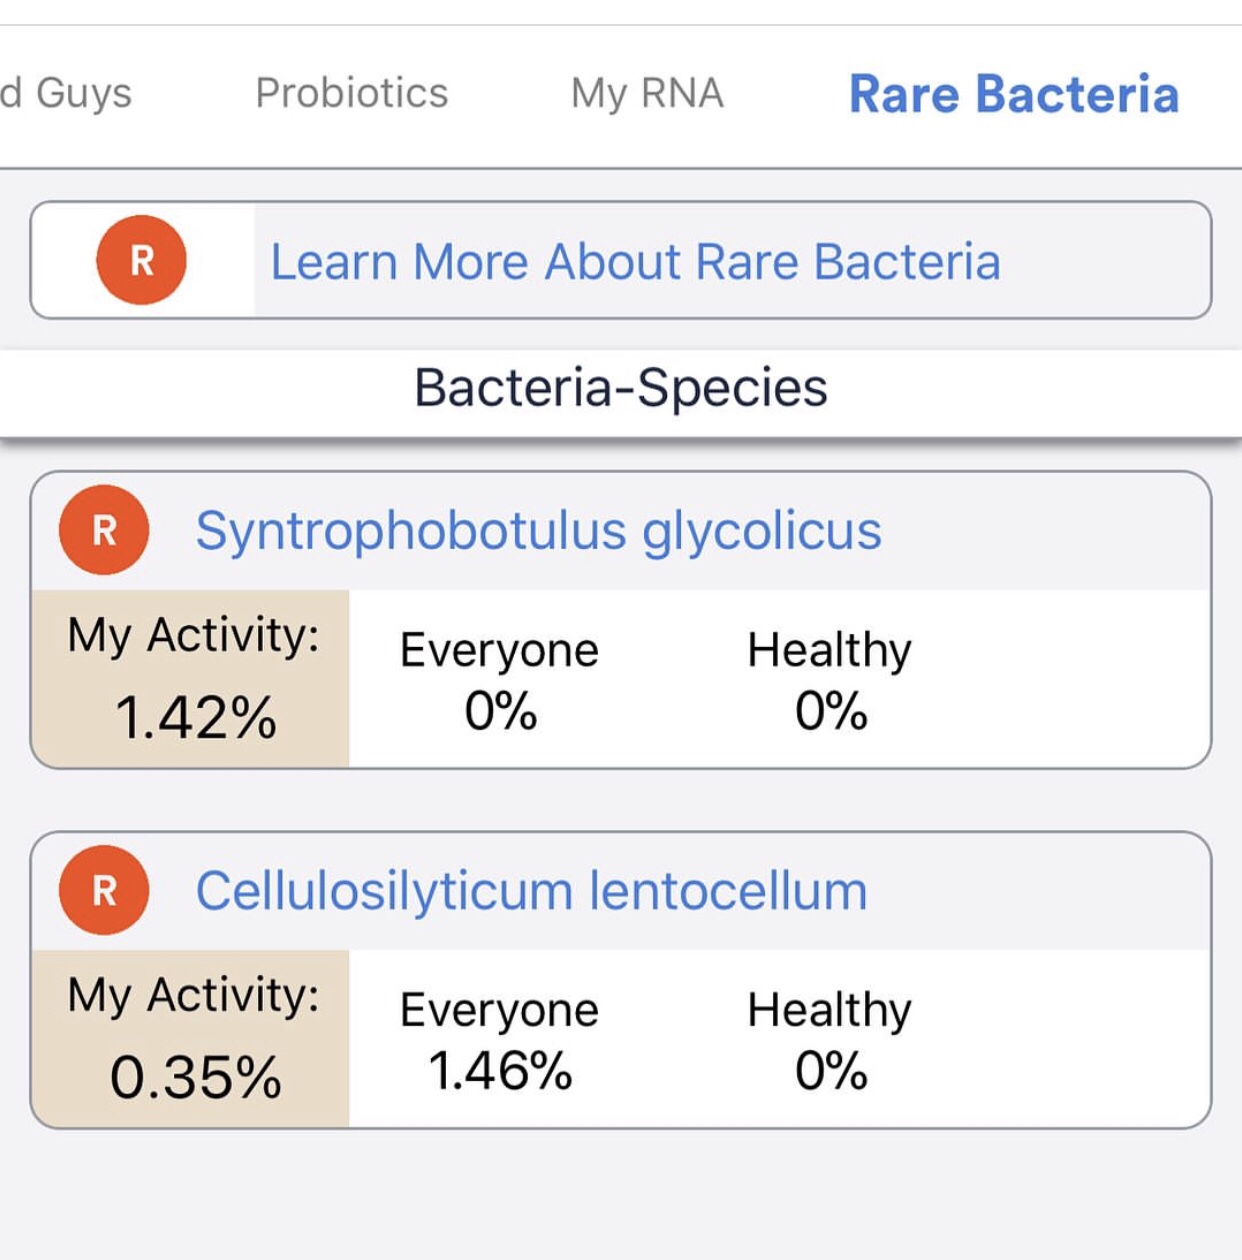Open the Cellulosilyticum lentocellum details

tap(531, 889)
